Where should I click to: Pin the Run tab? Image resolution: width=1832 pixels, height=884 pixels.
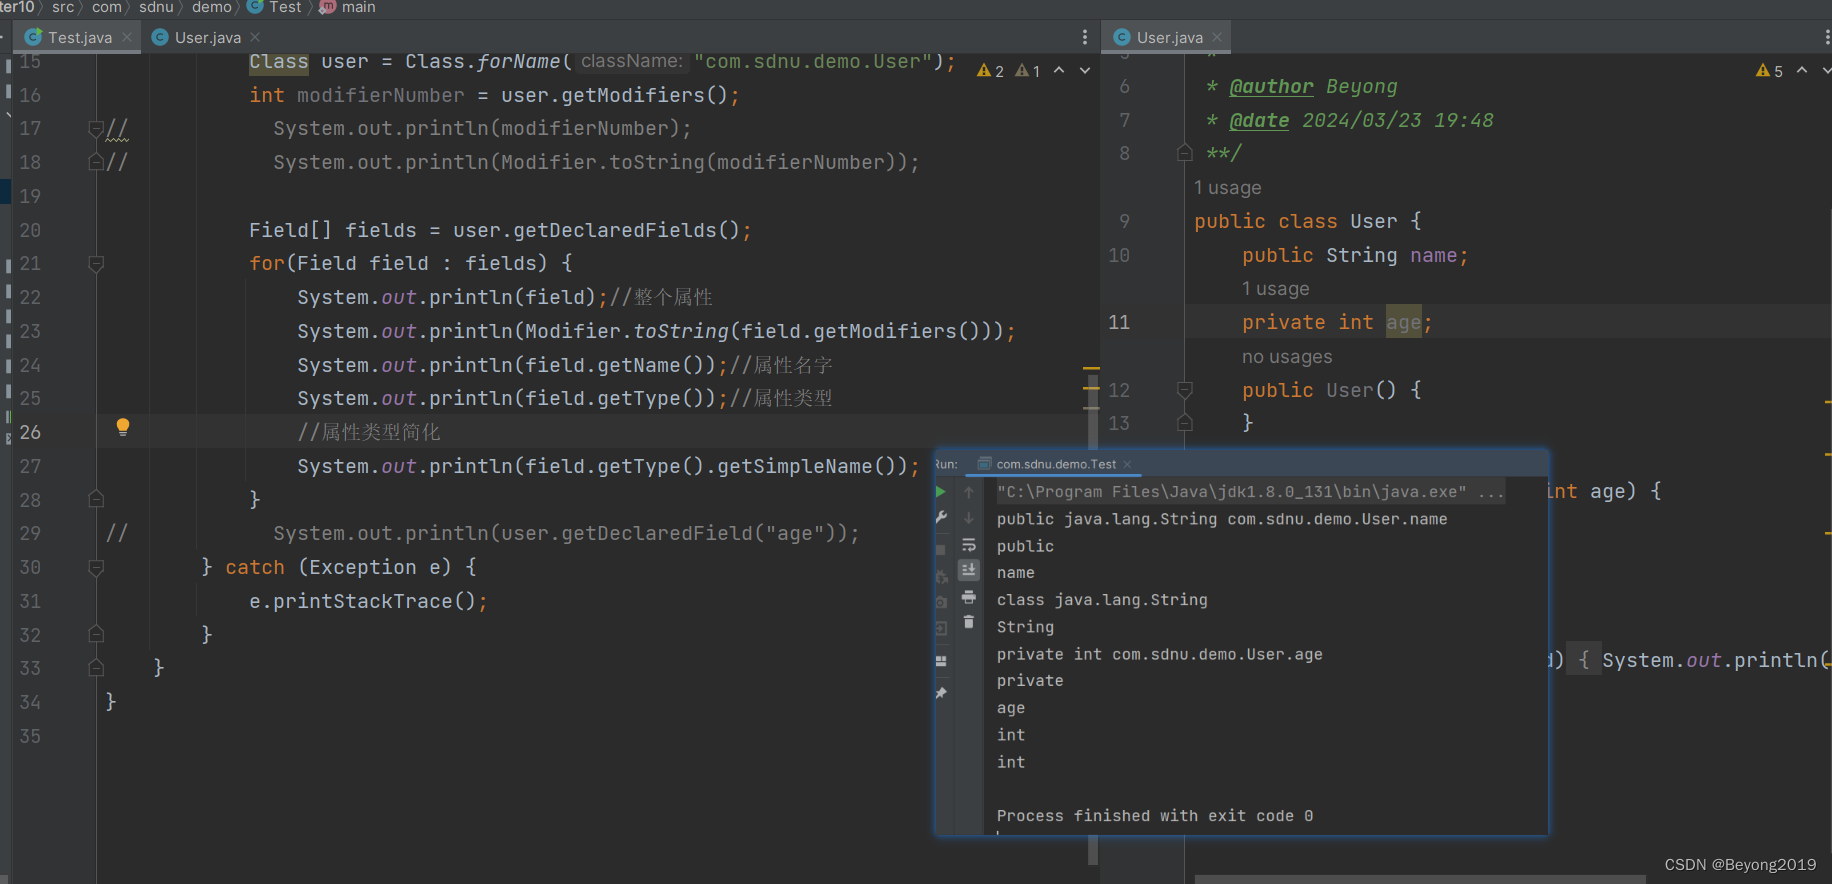940,693
